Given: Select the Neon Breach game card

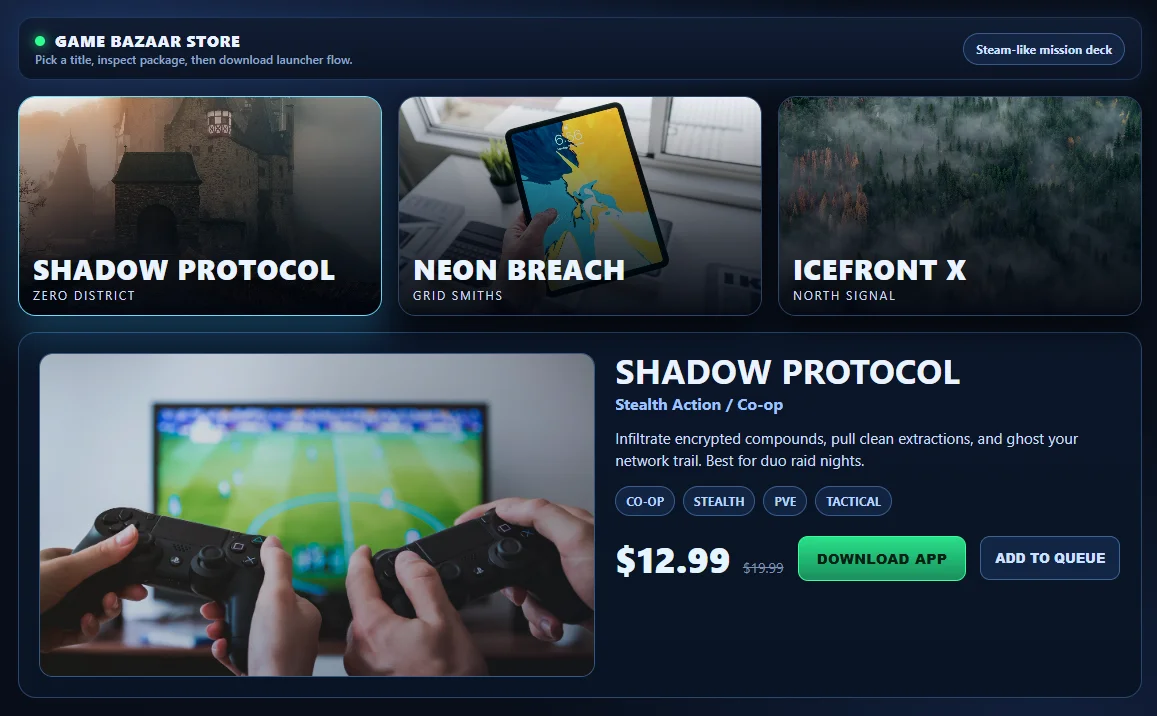Looking at the screenshot, I should tap(580, 206).
